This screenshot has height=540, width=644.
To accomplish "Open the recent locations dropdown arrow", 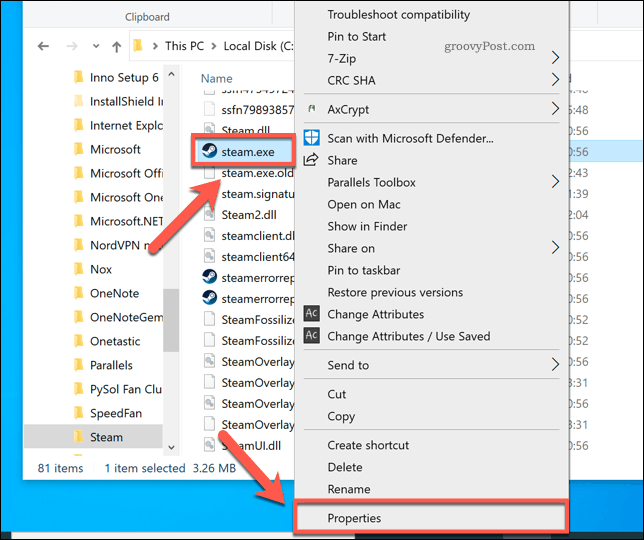I will click(x=96, y=46).
